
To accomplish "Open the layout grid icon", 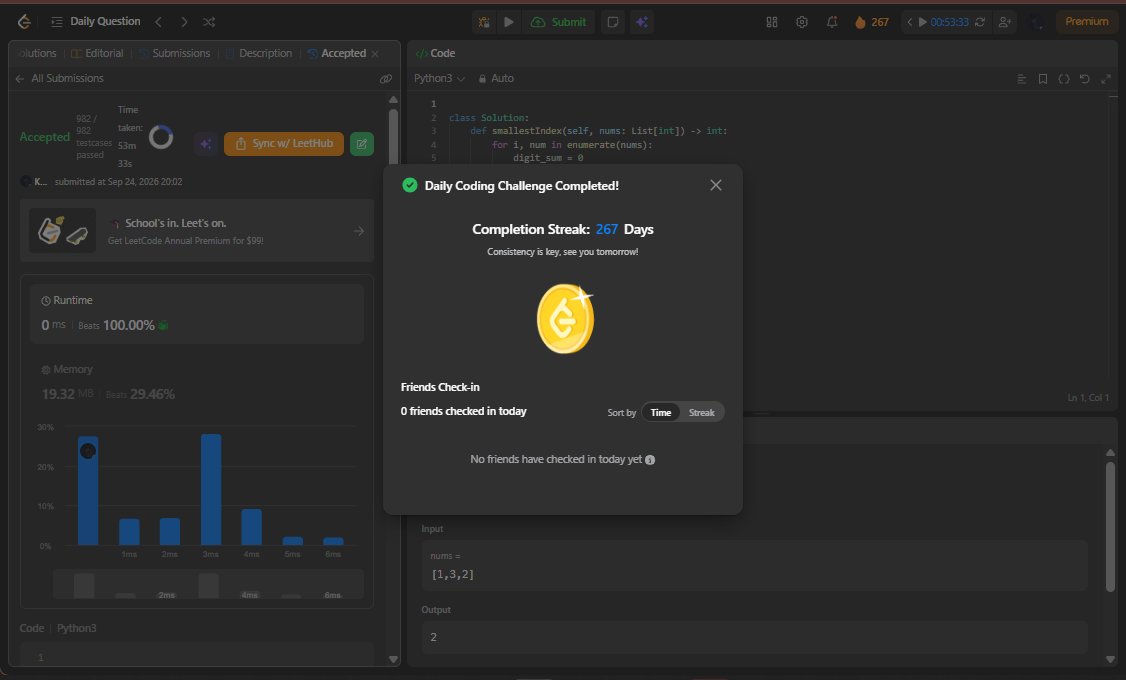I will [x=772, y=22].
